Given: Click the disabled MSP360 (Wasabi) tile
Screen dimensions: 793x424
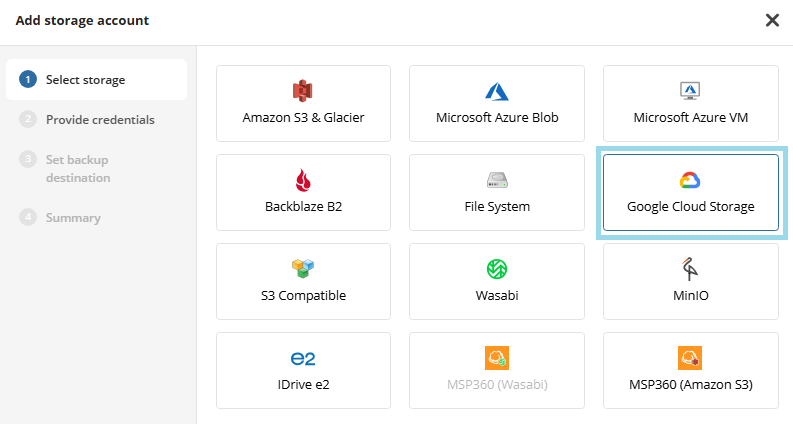Looking at the screenshot, I should tap(497, 371).
